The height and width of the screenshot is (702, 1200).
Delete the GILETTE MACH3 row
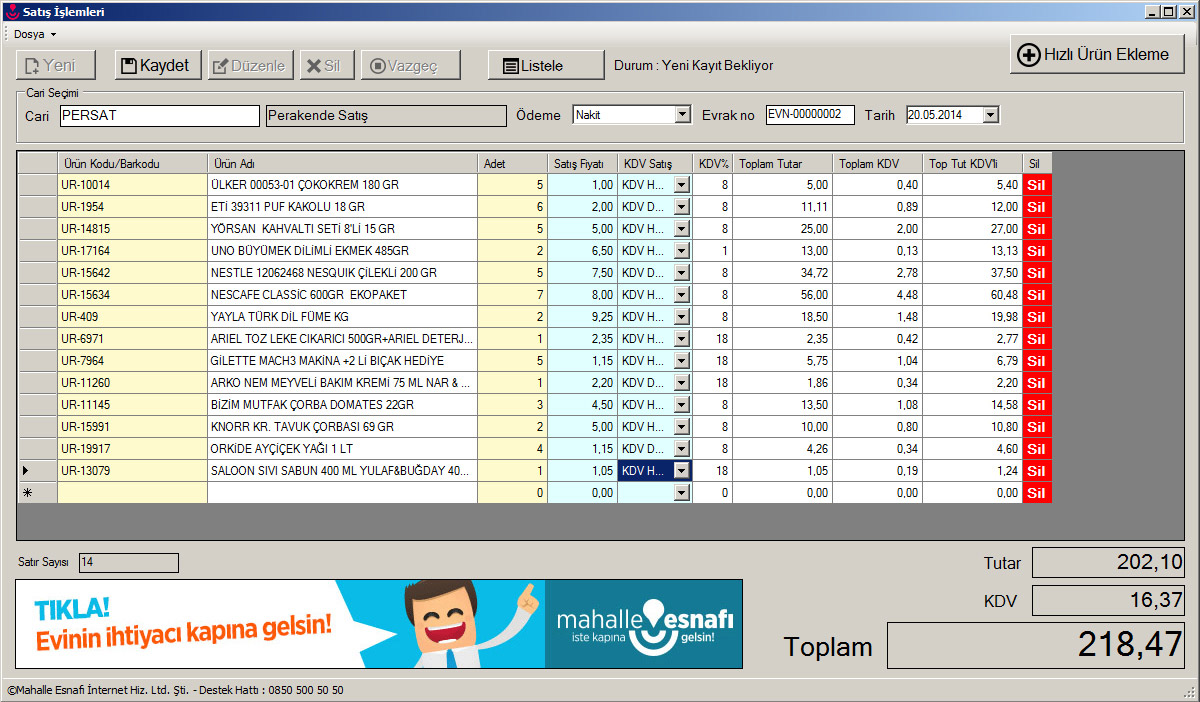point(1037,361)
